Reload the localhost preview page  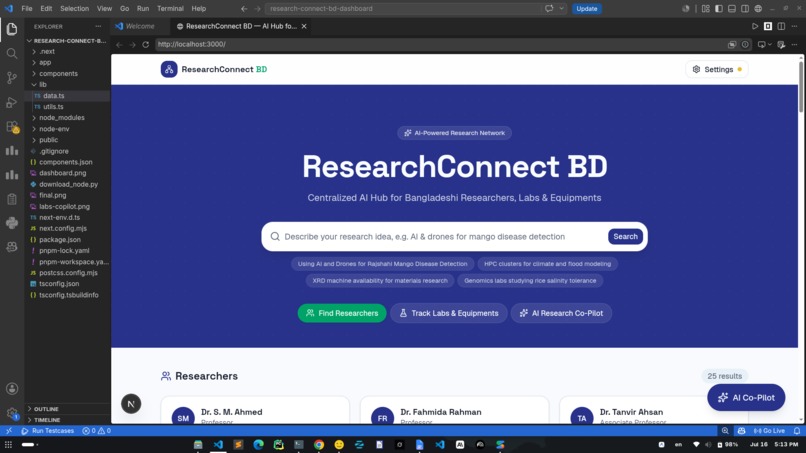[x=145, y=45]
